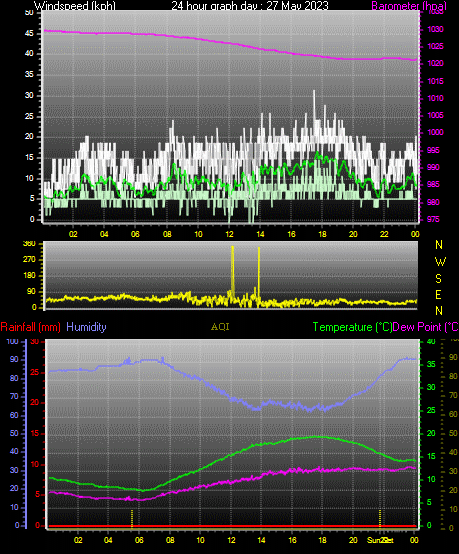Click the 975 value on the barometer axis
The height and width of the screenshot is (554, 459).
[x=433, y=219]
